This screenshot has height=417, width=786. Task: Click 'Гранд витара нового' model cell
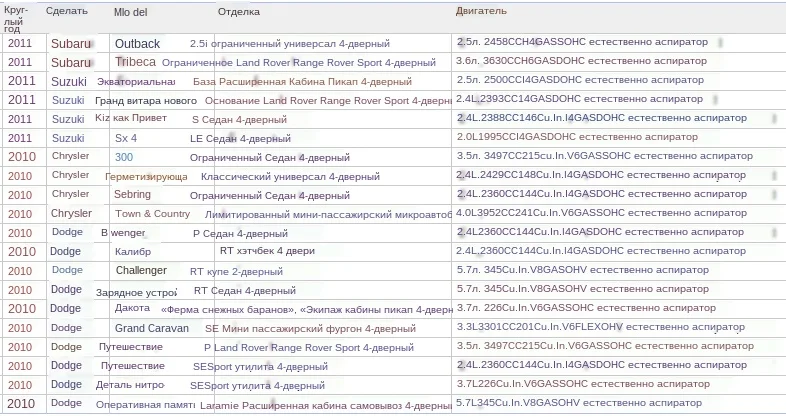tap(146, 101)
